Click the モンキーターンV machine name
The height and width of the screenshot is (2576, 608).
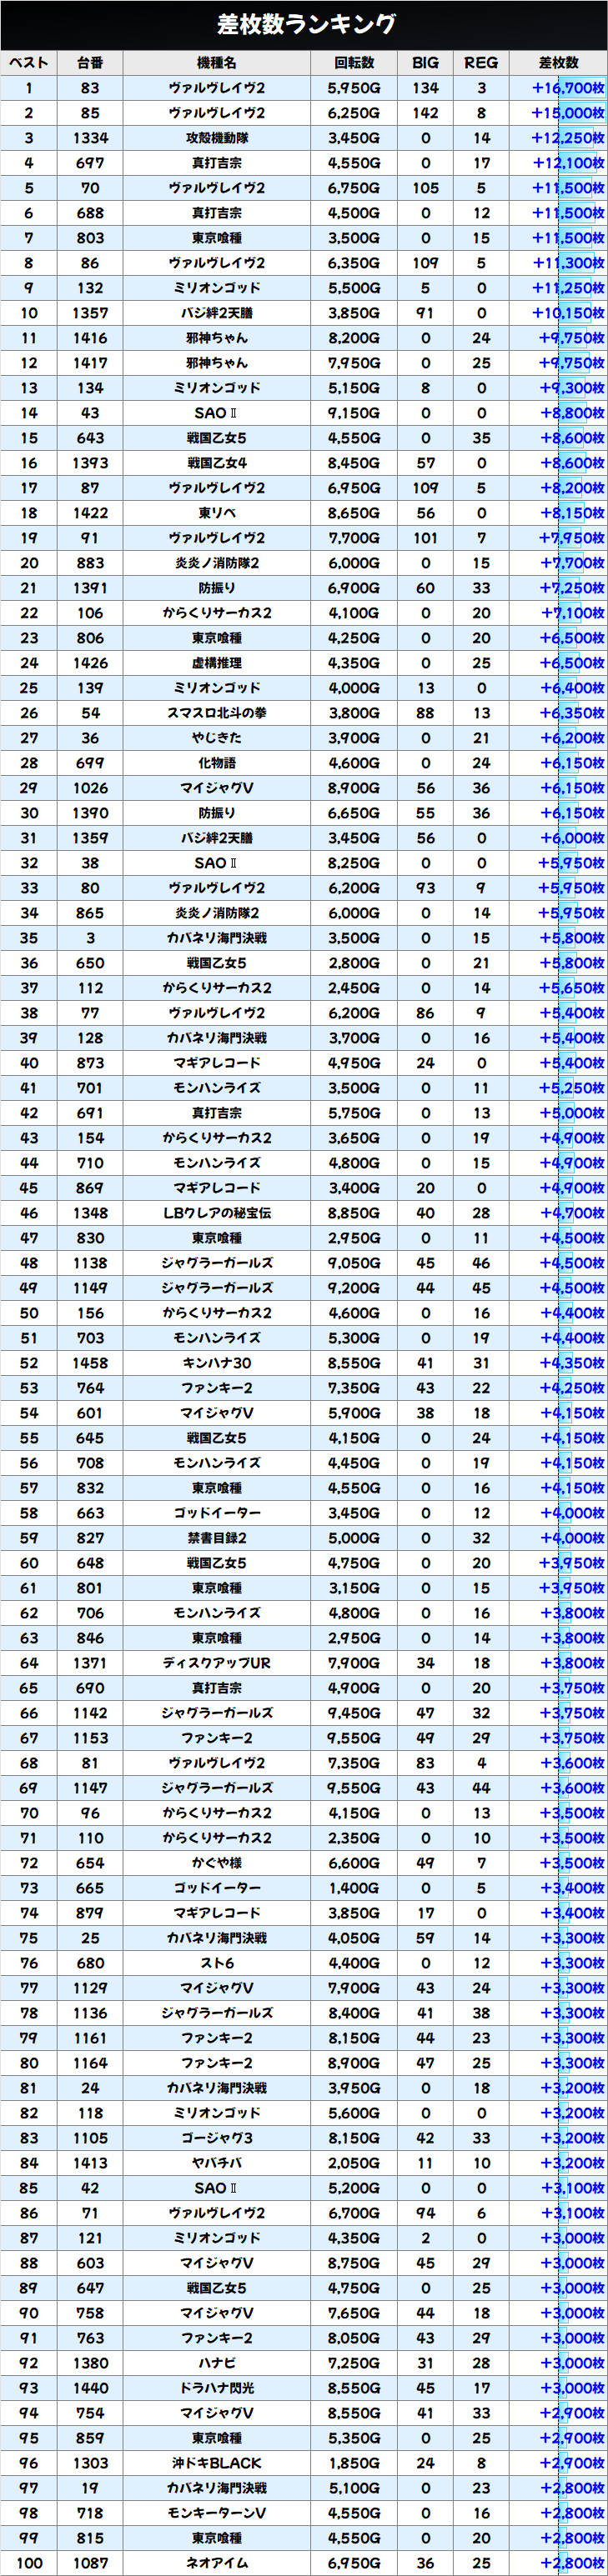[x=217, y=2513]
